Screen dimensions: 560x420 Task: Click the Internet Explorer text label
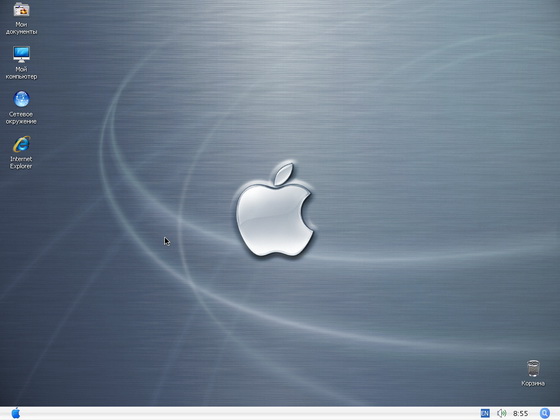pos(21,162)
